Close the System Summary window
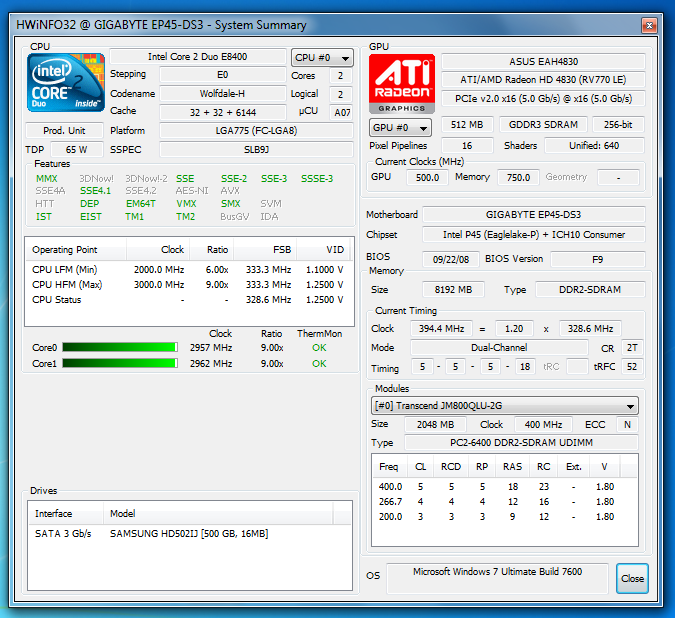The width and height of the screenshot is (675, 618). 649,25
